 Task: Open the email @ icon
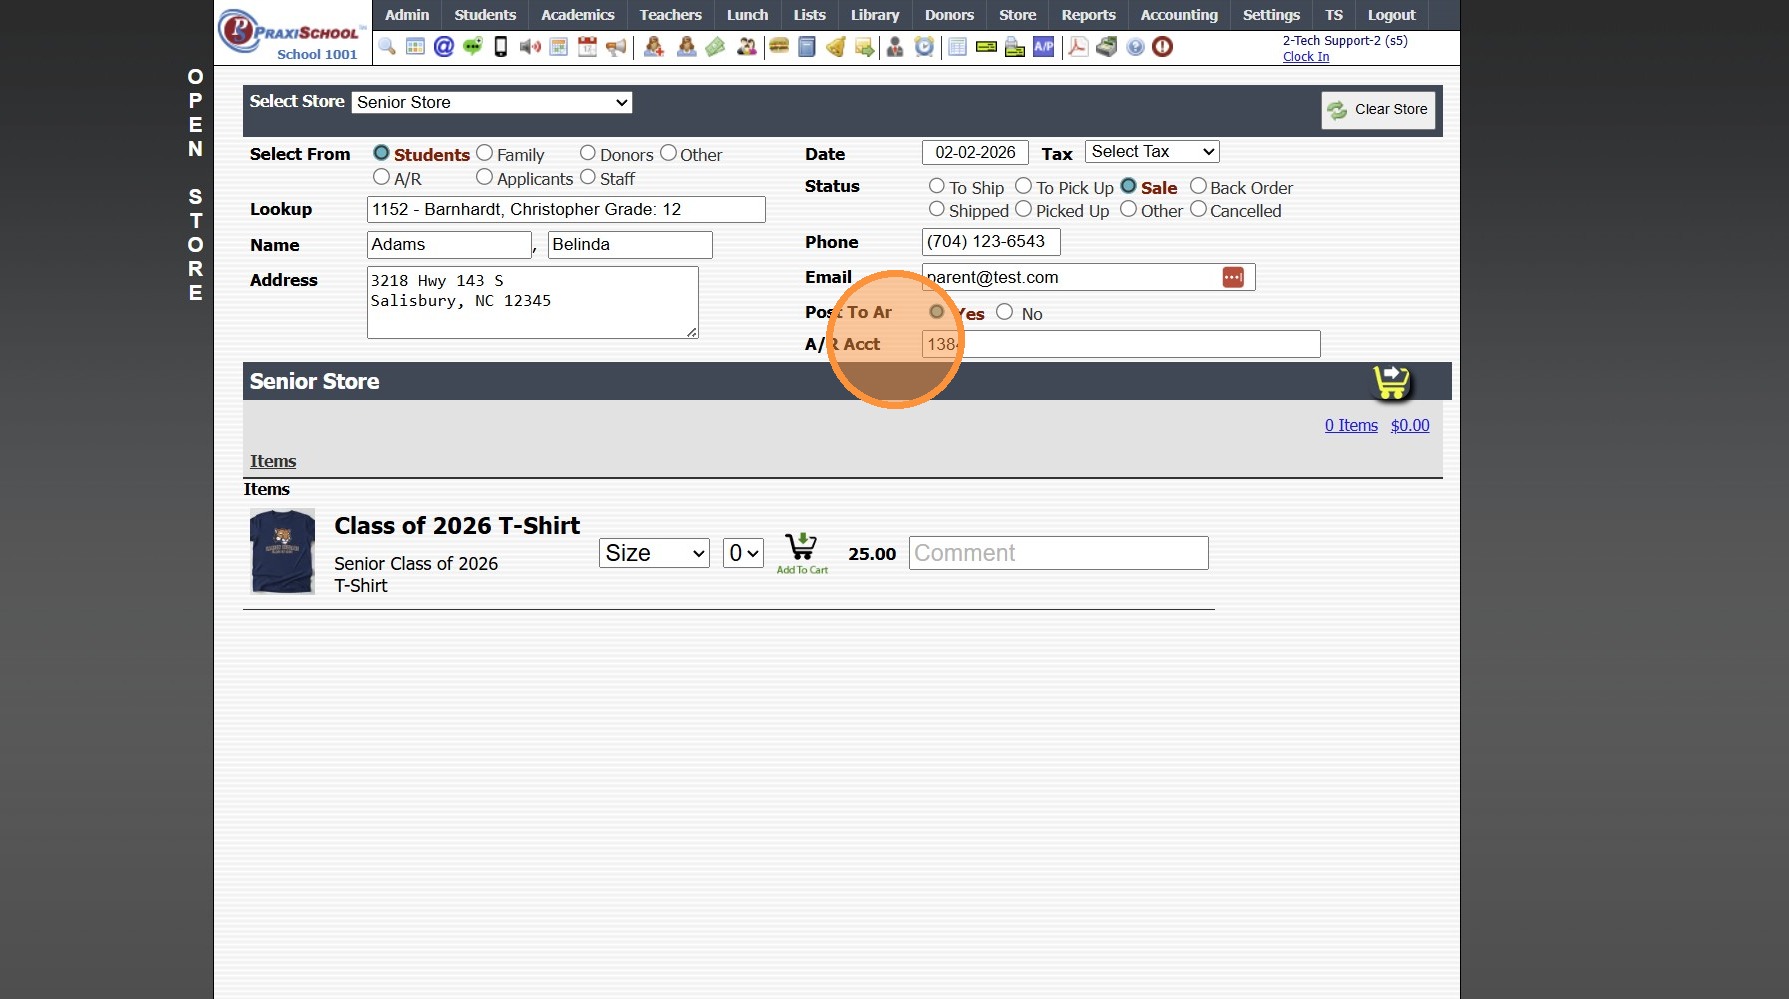click(444, 47)
